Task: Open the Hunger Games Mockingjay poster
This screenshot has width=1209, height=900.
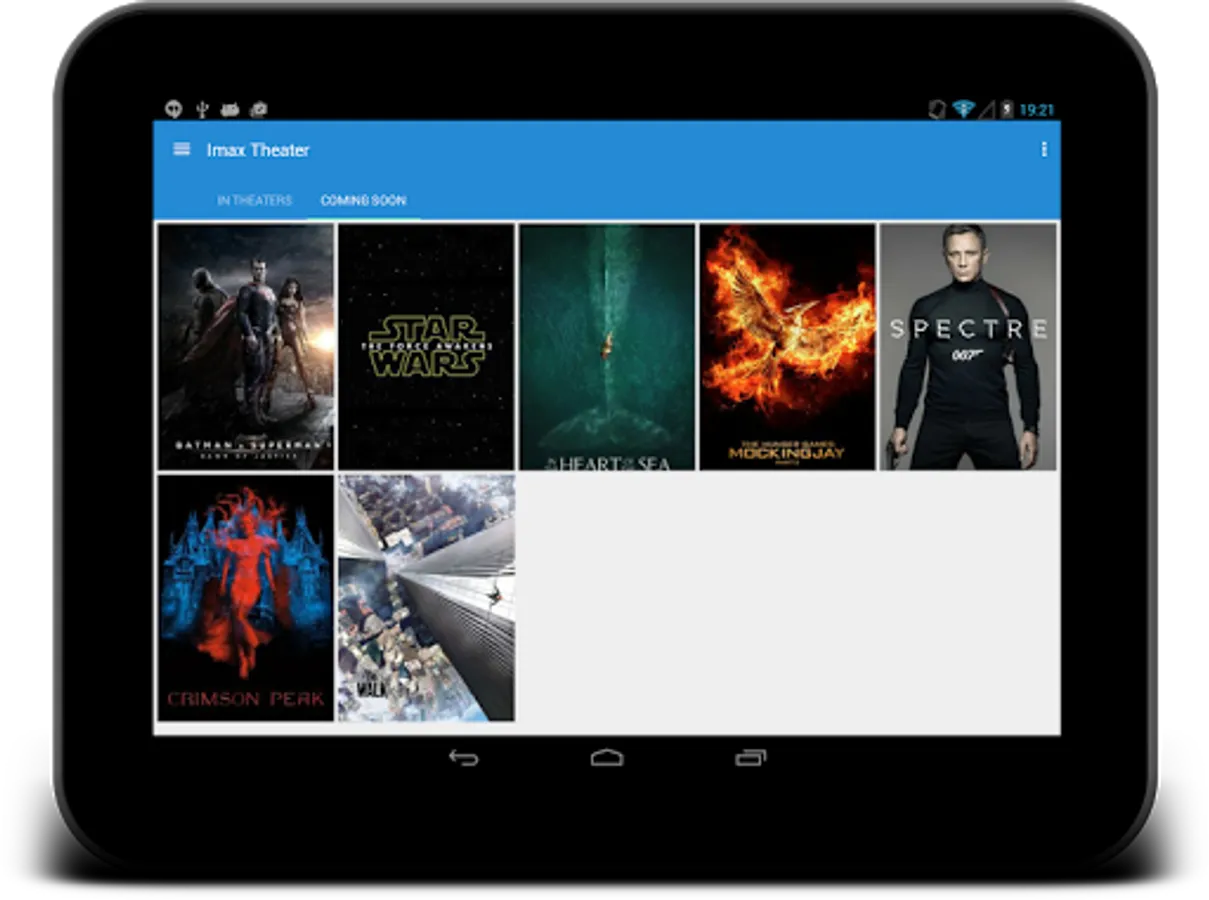Action: tap(787, 346)
